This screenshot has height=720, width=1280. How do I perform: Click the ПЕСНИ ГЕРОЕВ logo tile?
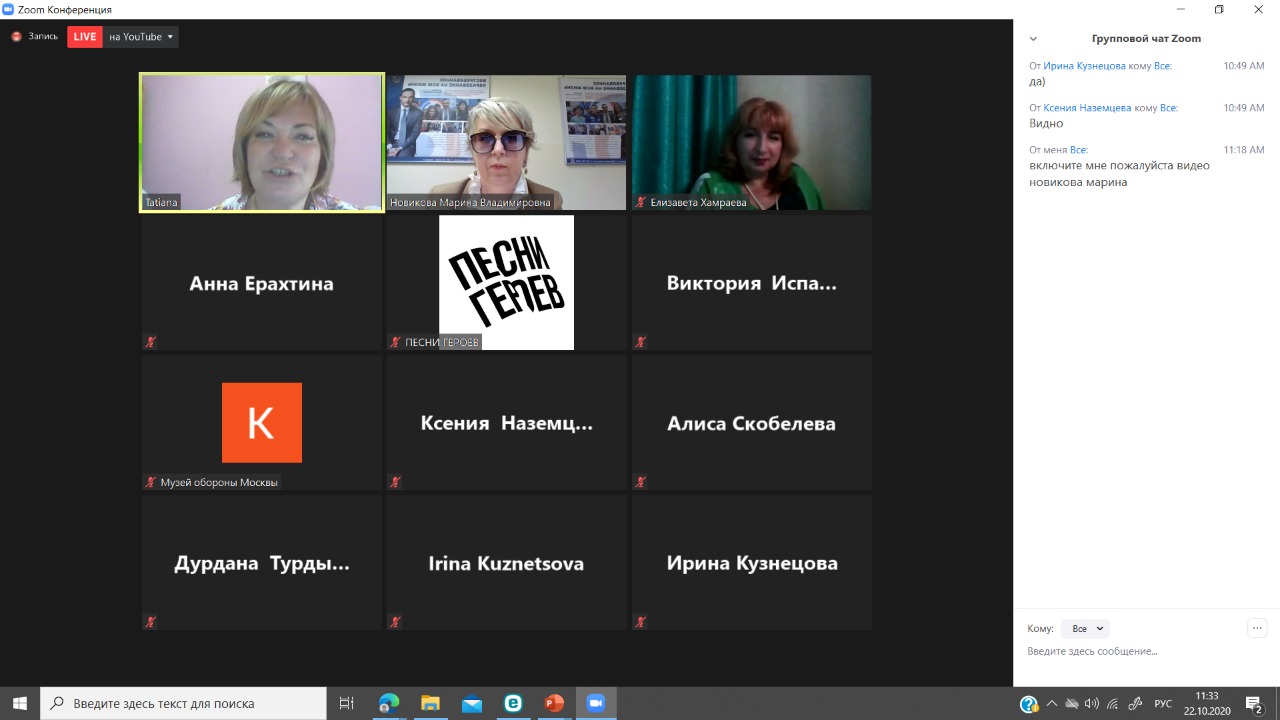click(506, 282)
